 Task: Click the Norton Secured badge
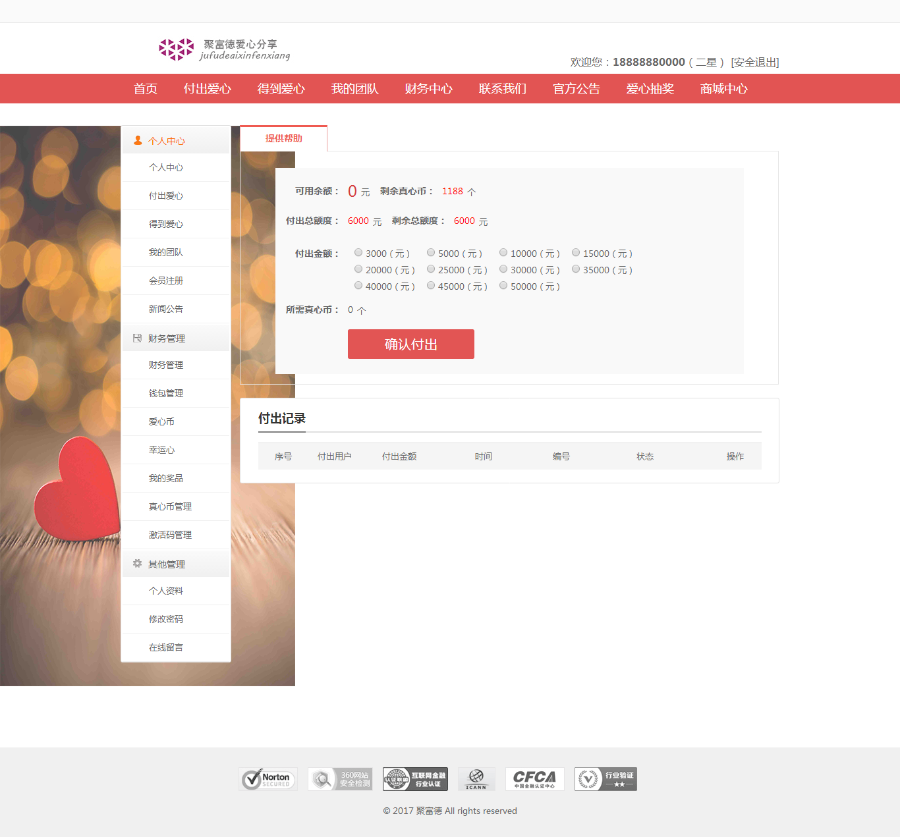(268, 779)
